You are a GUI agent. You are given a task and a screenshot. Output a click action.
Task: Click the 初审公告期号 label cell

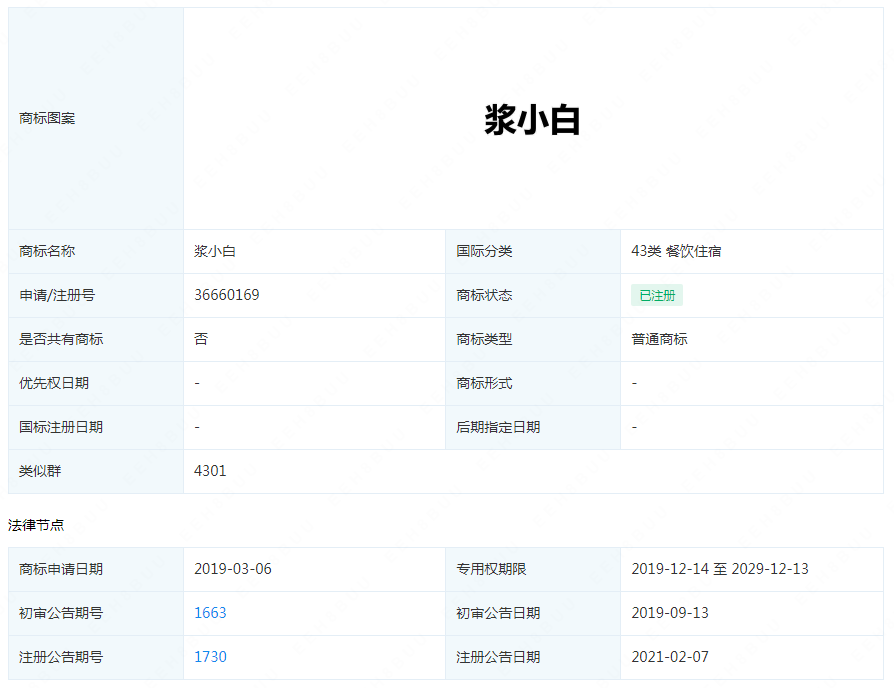click(96, 613)
